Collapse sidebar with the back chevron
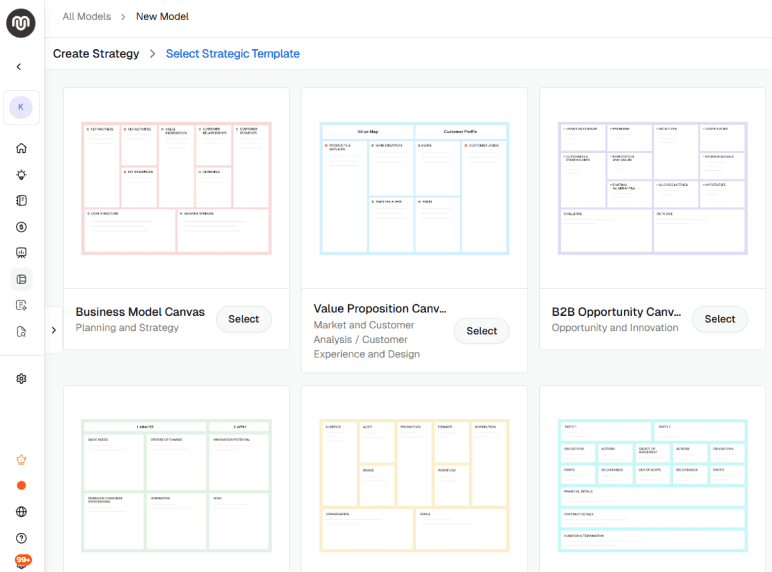 tap(19, 66)
